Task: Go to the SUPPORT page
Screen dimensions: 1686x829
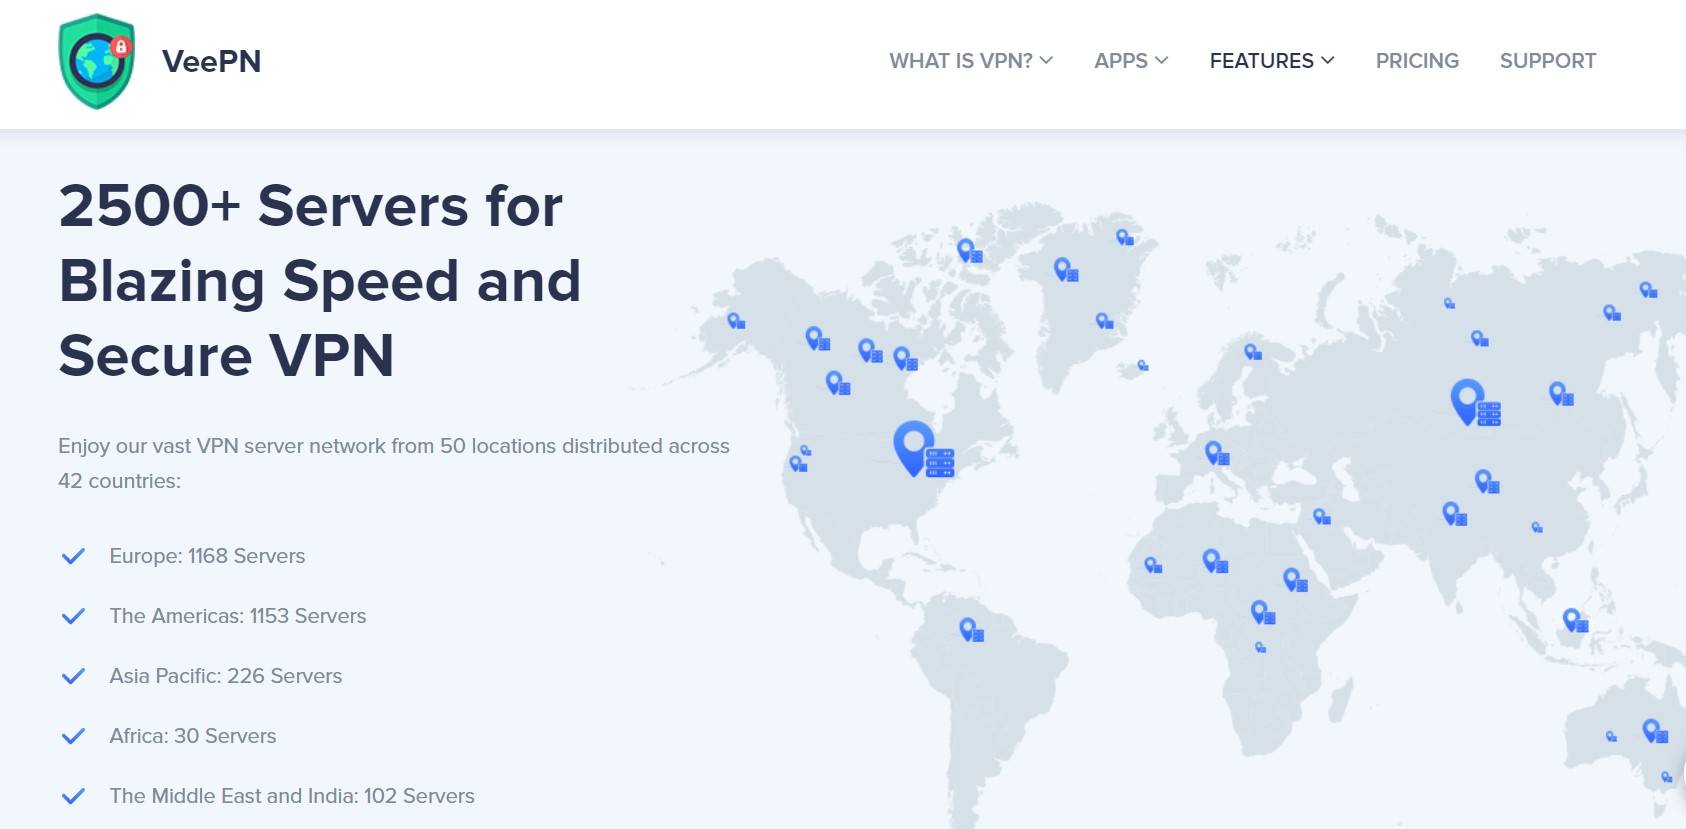Action: (1548, 61)
